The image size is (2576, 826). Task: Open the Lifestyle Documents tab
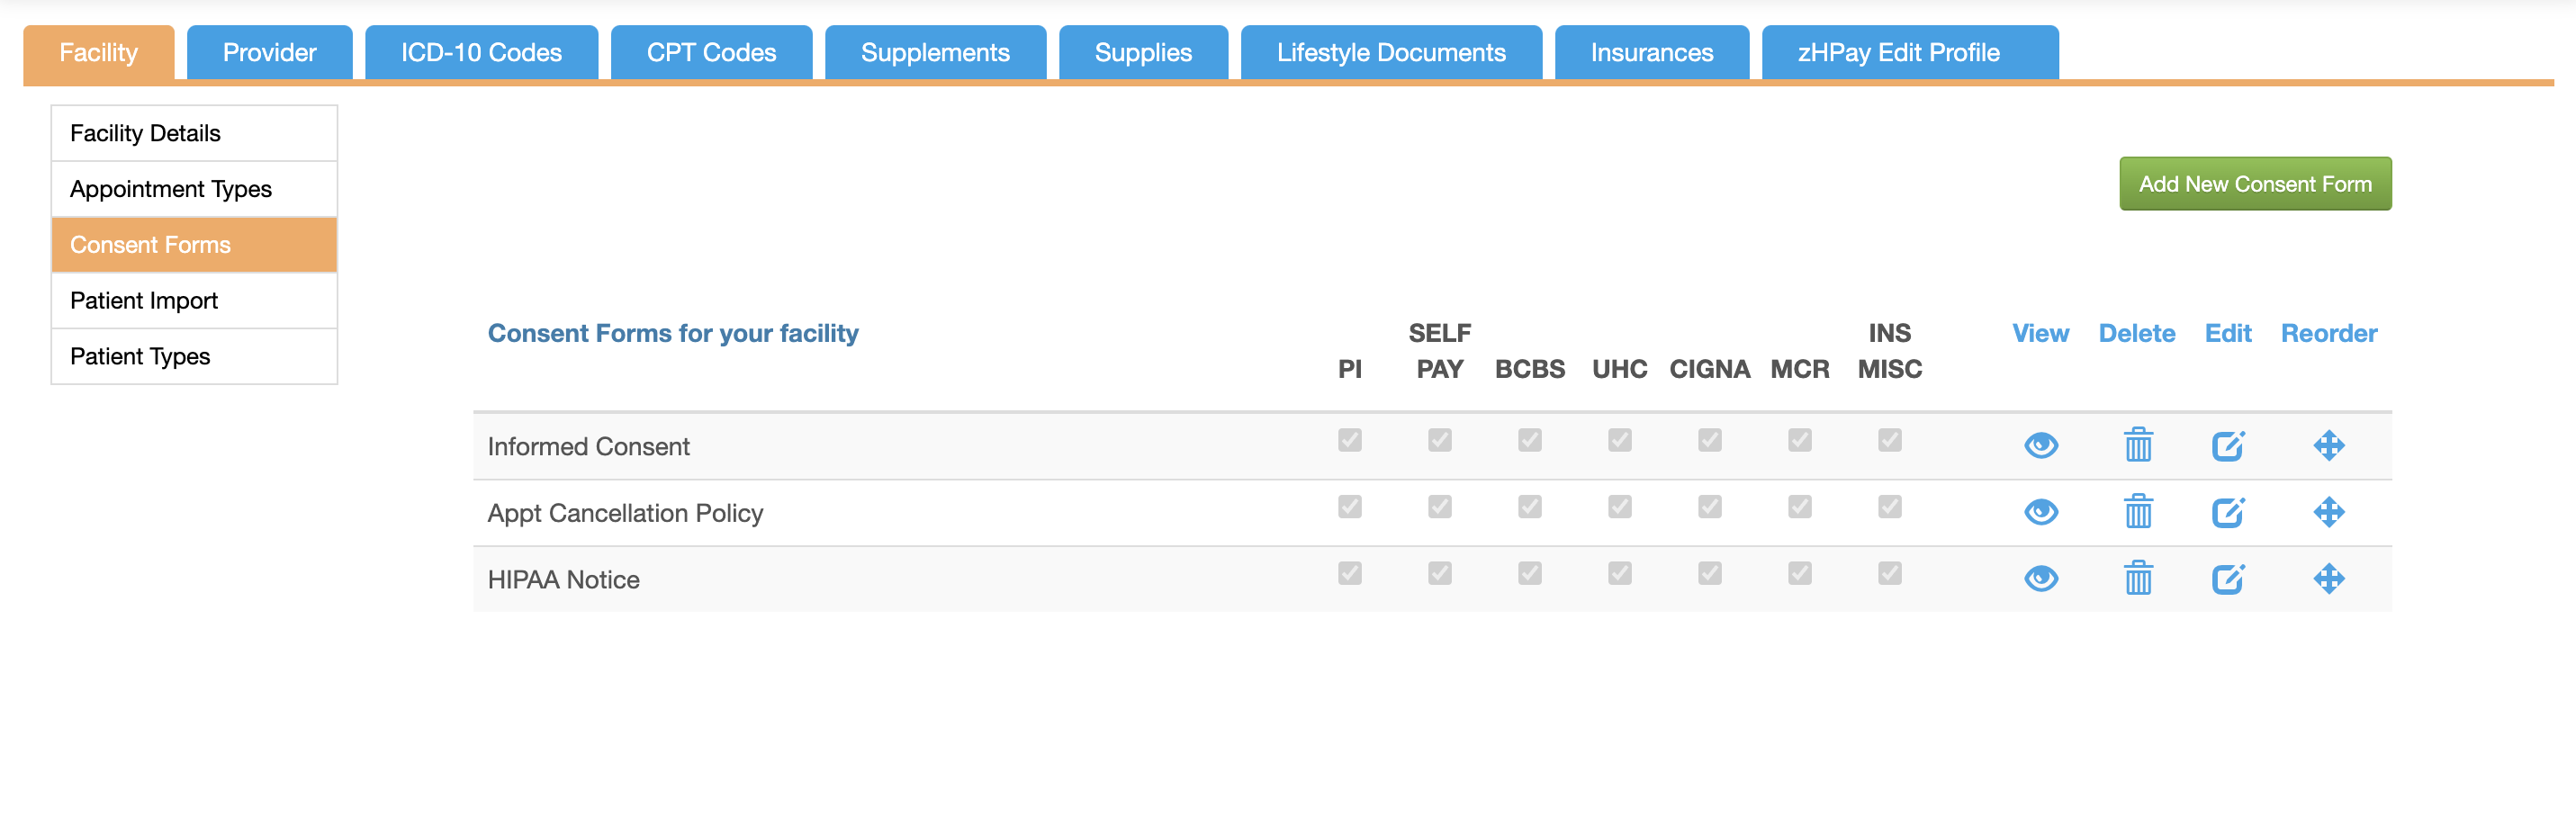coord(1391,52)
